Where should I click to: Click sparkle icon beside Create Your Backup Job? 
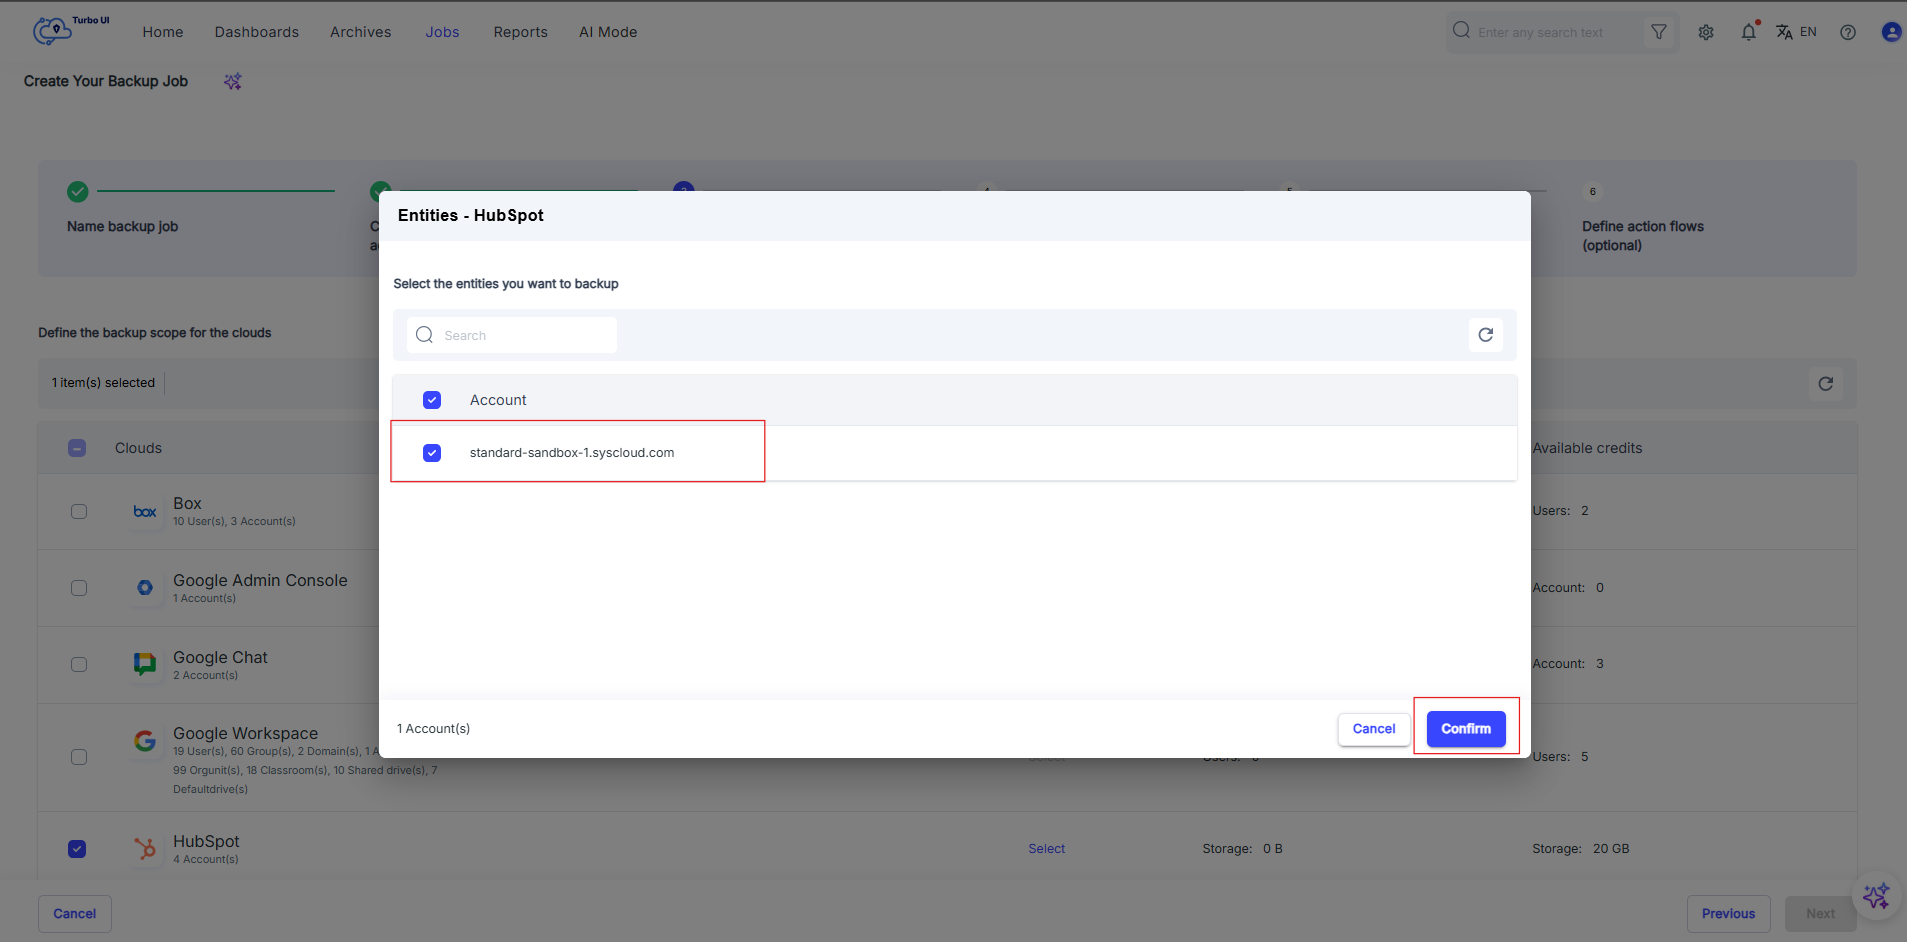point(233,81)
